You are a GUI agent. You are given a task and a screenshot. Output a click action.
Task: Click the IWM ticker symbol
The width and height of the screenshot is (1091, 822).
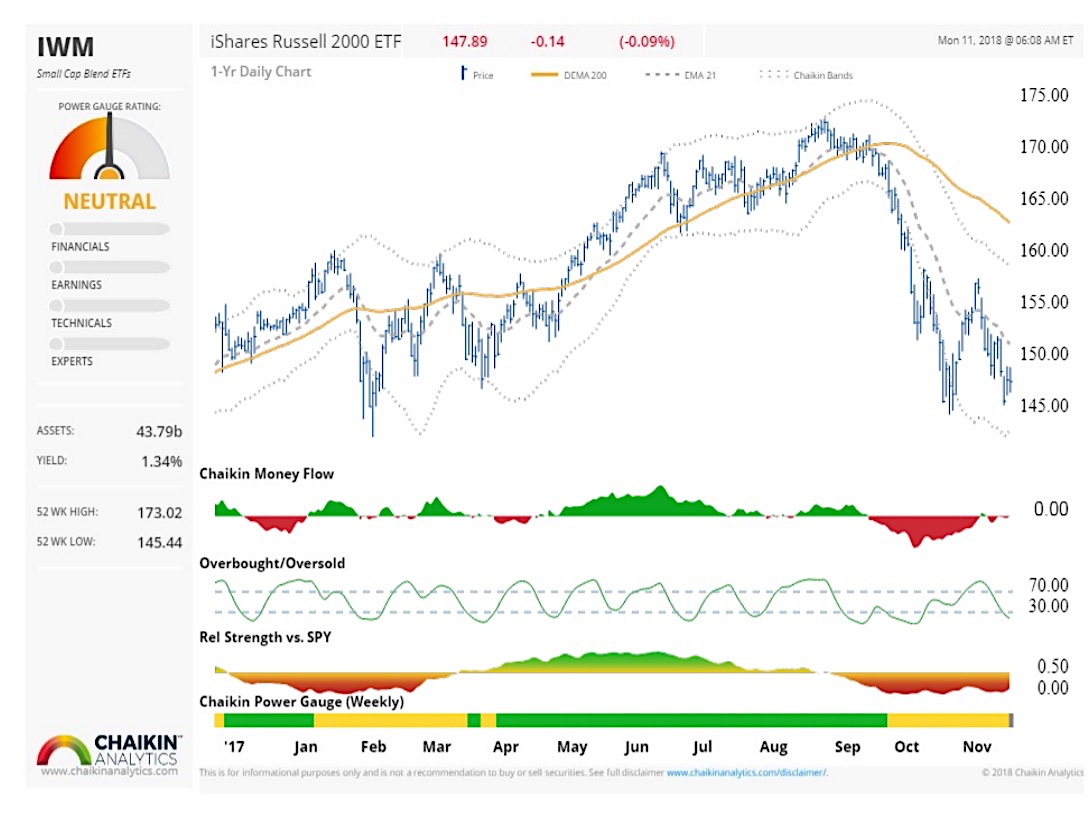click(65, 47)
